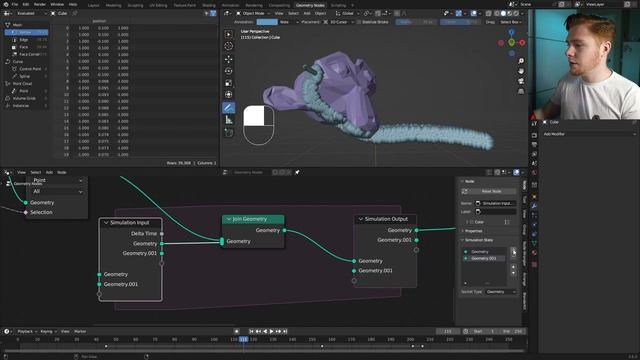Play animation in reverse in timeline
The height and width of the screenshot is (360, 640).
265,331
